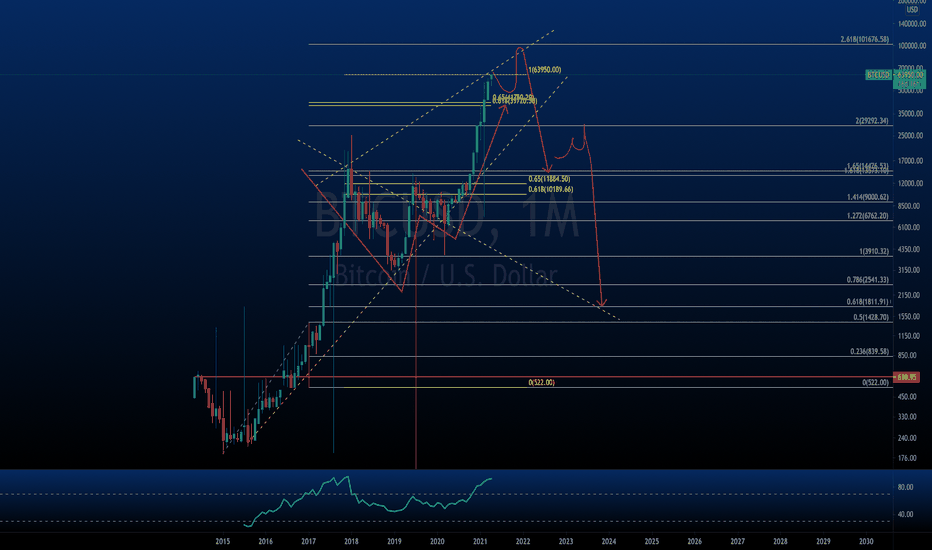Click the 2030 label on time axis

(x=866, y=541)
